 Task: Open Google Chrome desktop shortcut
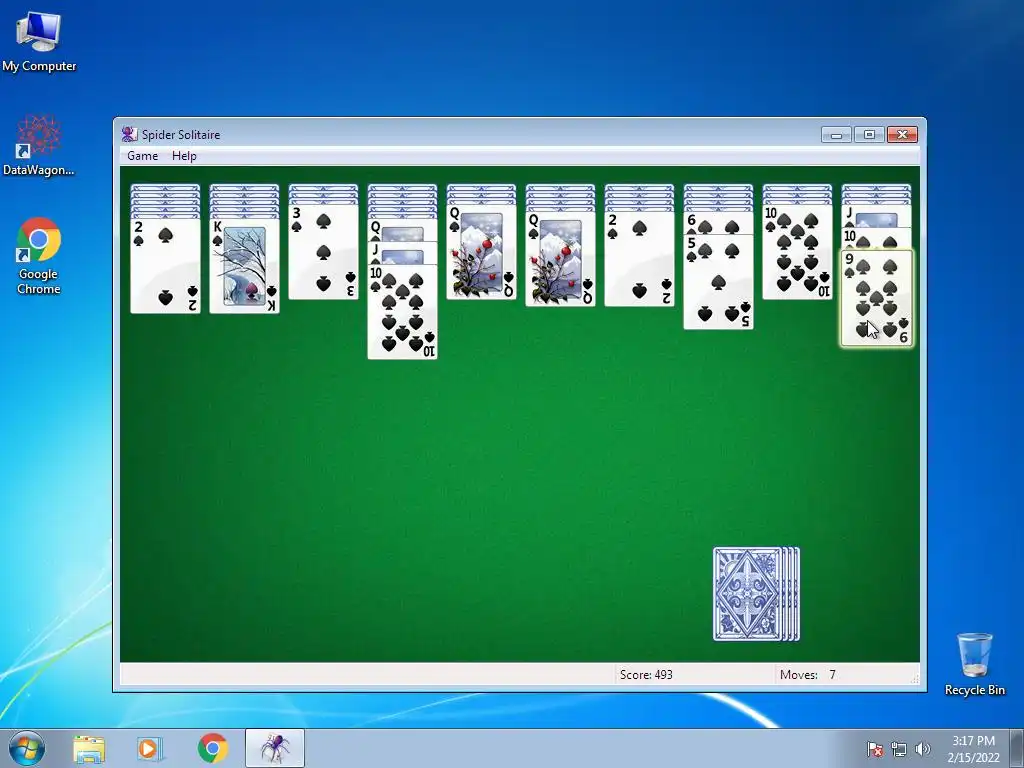39,256
